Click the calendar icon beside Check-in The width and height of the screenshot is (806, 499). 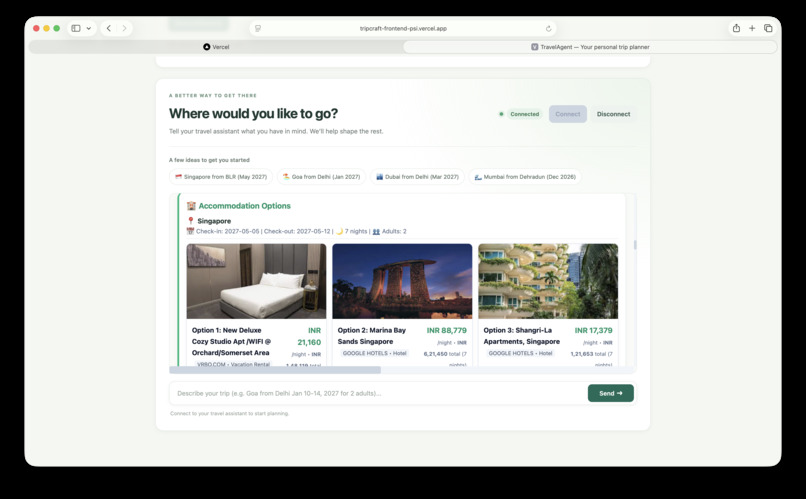pyautogui.click(x=190, y=231)
